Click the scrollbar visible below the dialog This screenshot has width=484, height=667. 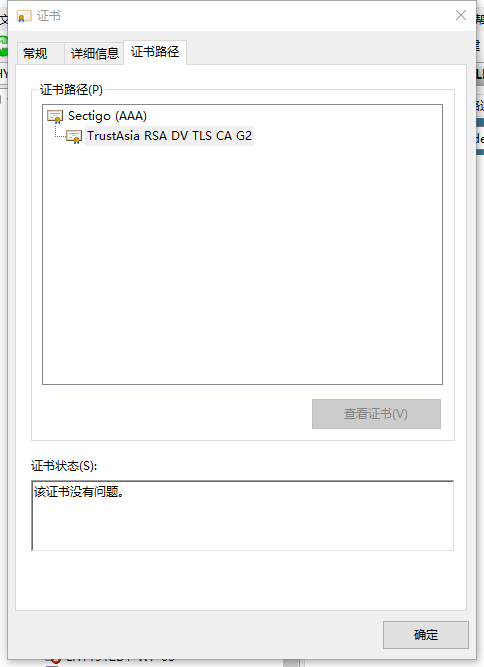(x=290, y=663)
